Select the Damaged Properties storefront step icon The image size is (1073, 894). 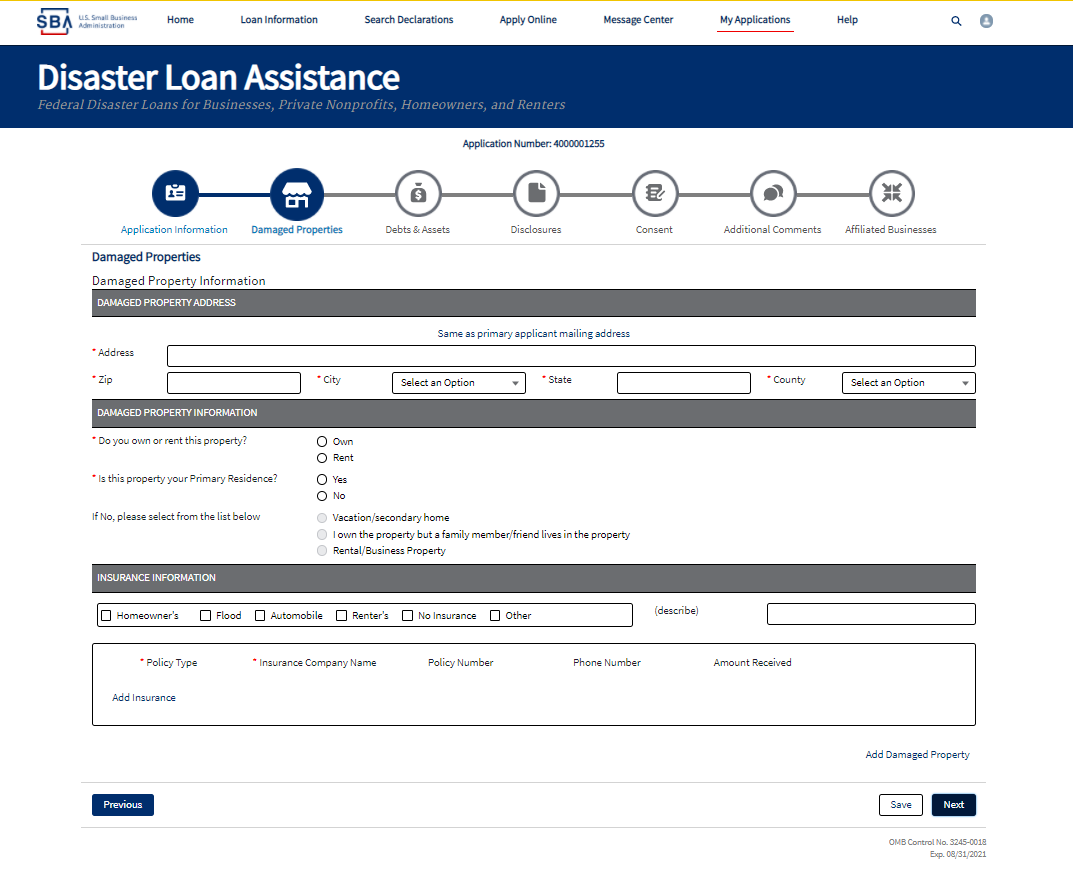point(297,194)
